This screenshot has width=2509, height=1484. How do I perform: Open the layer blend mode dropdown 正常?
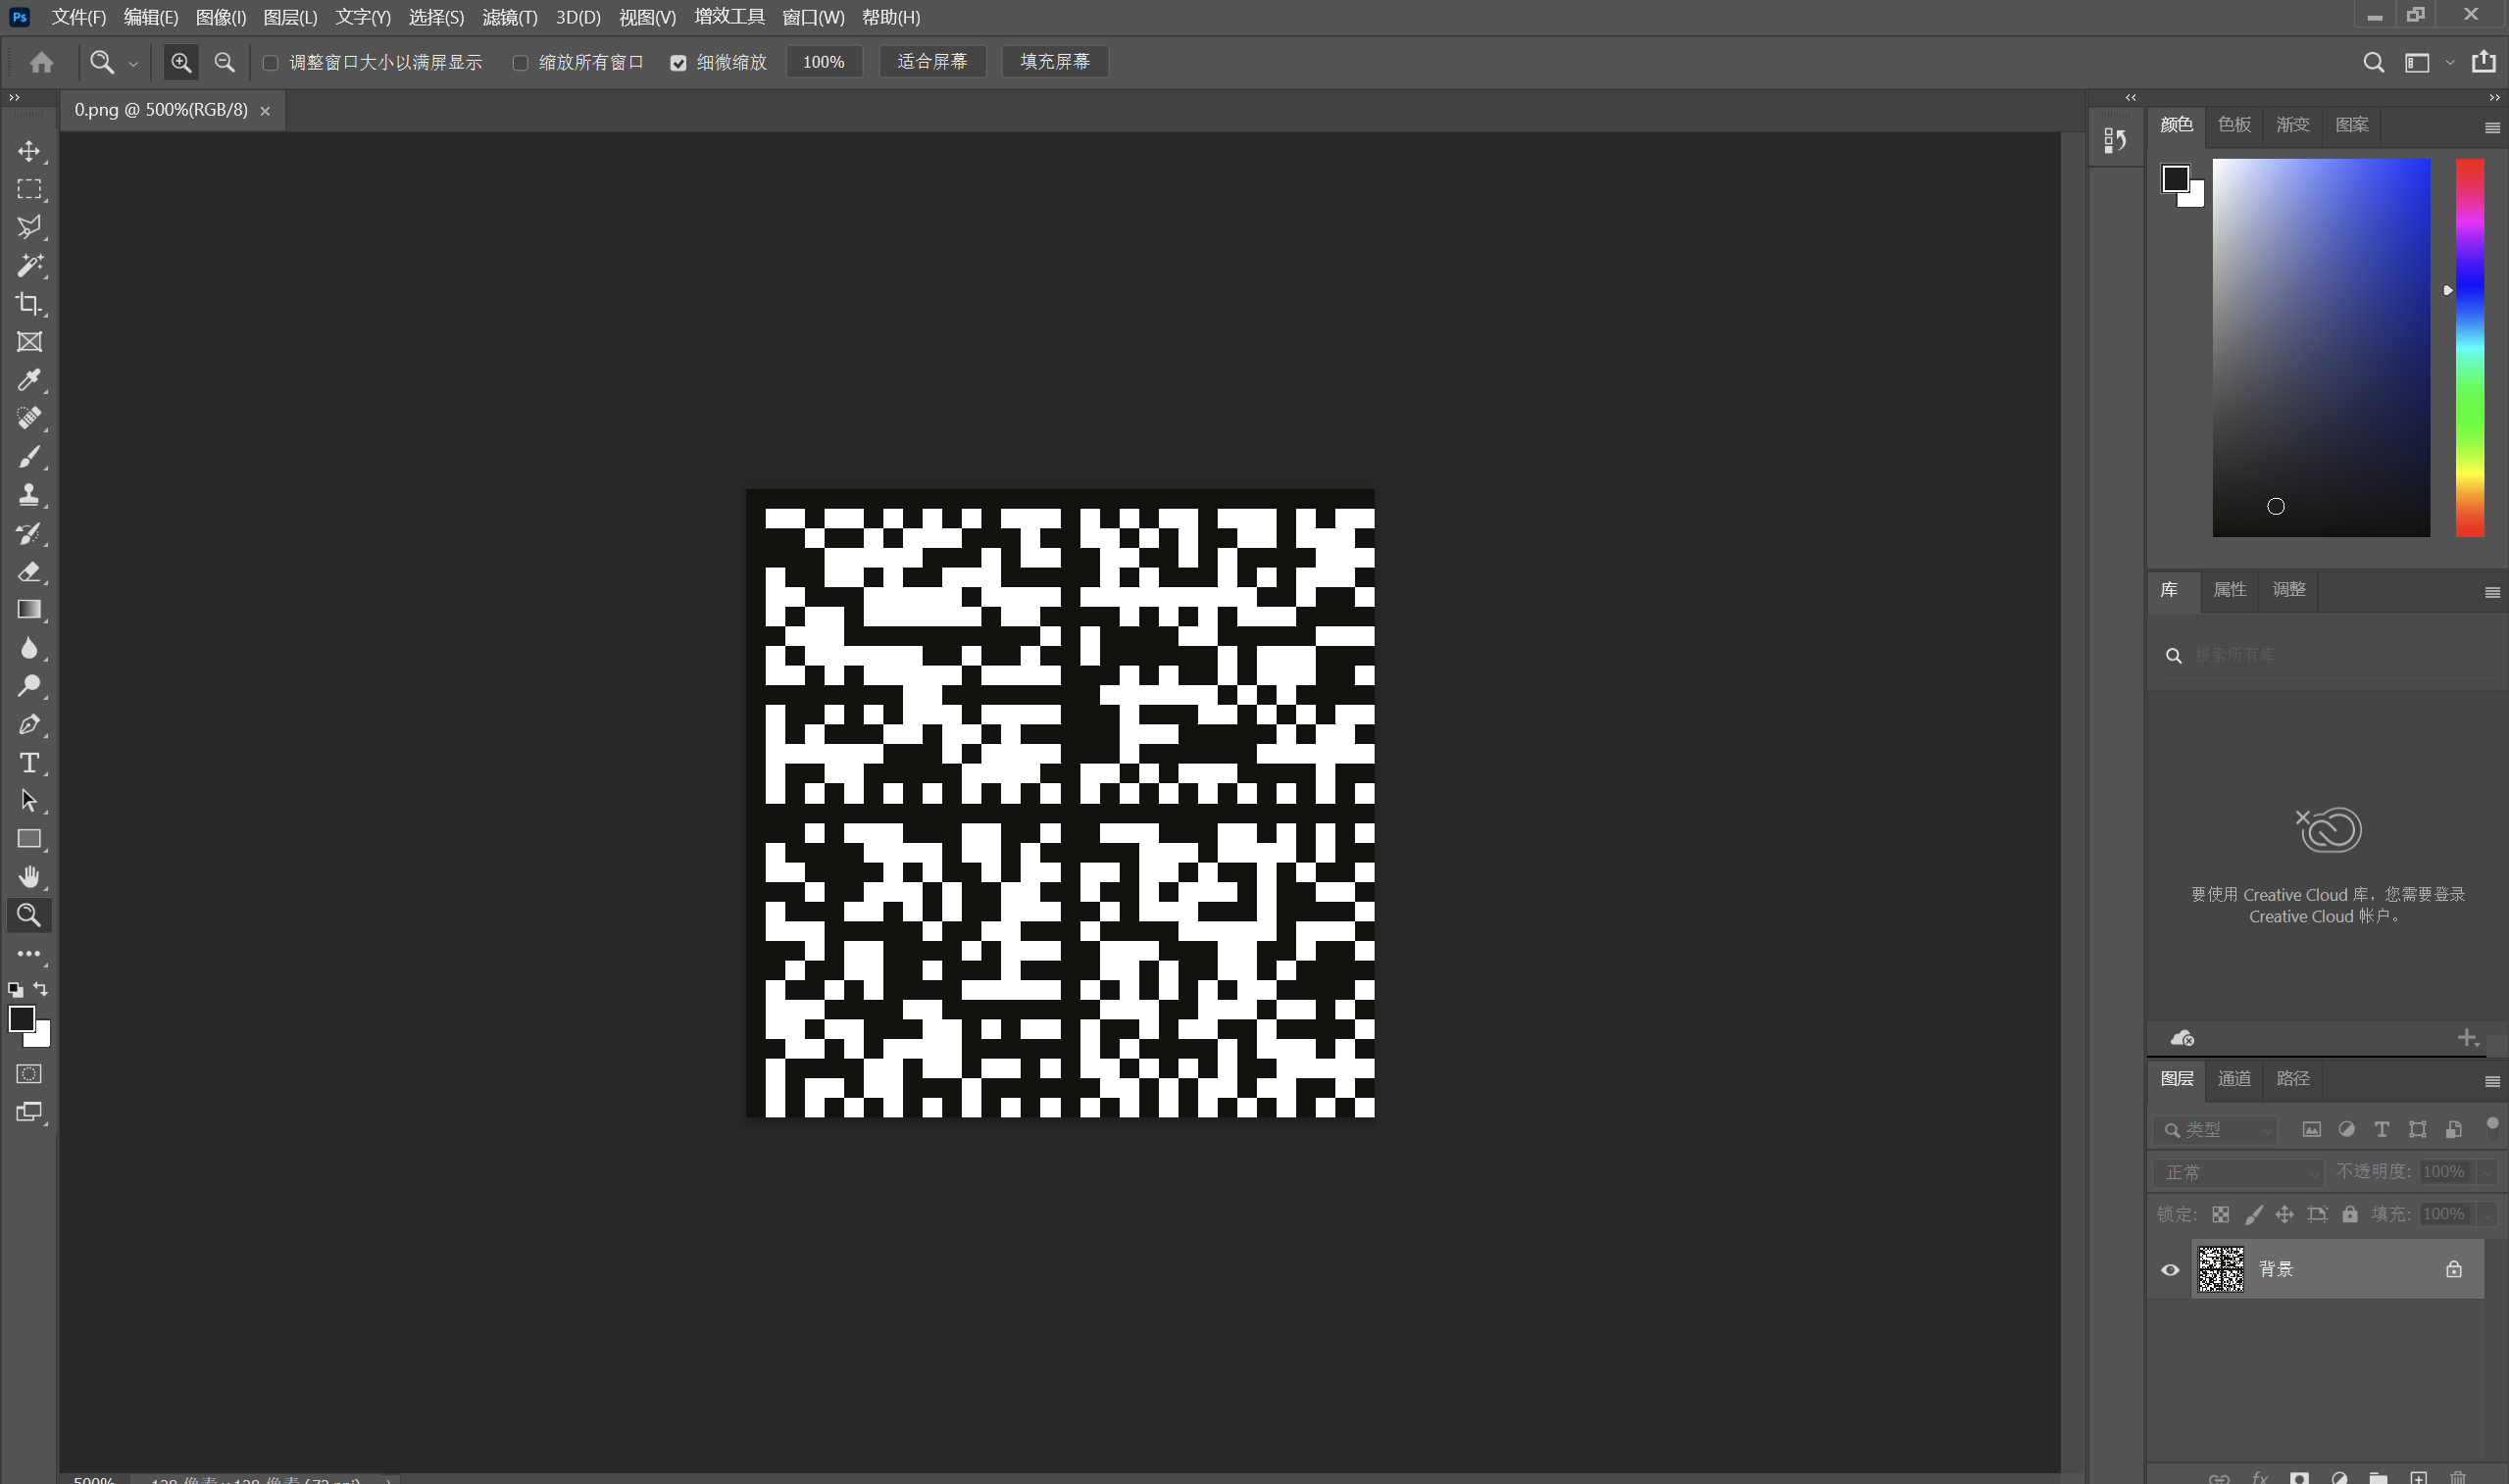point(2238,1172)
